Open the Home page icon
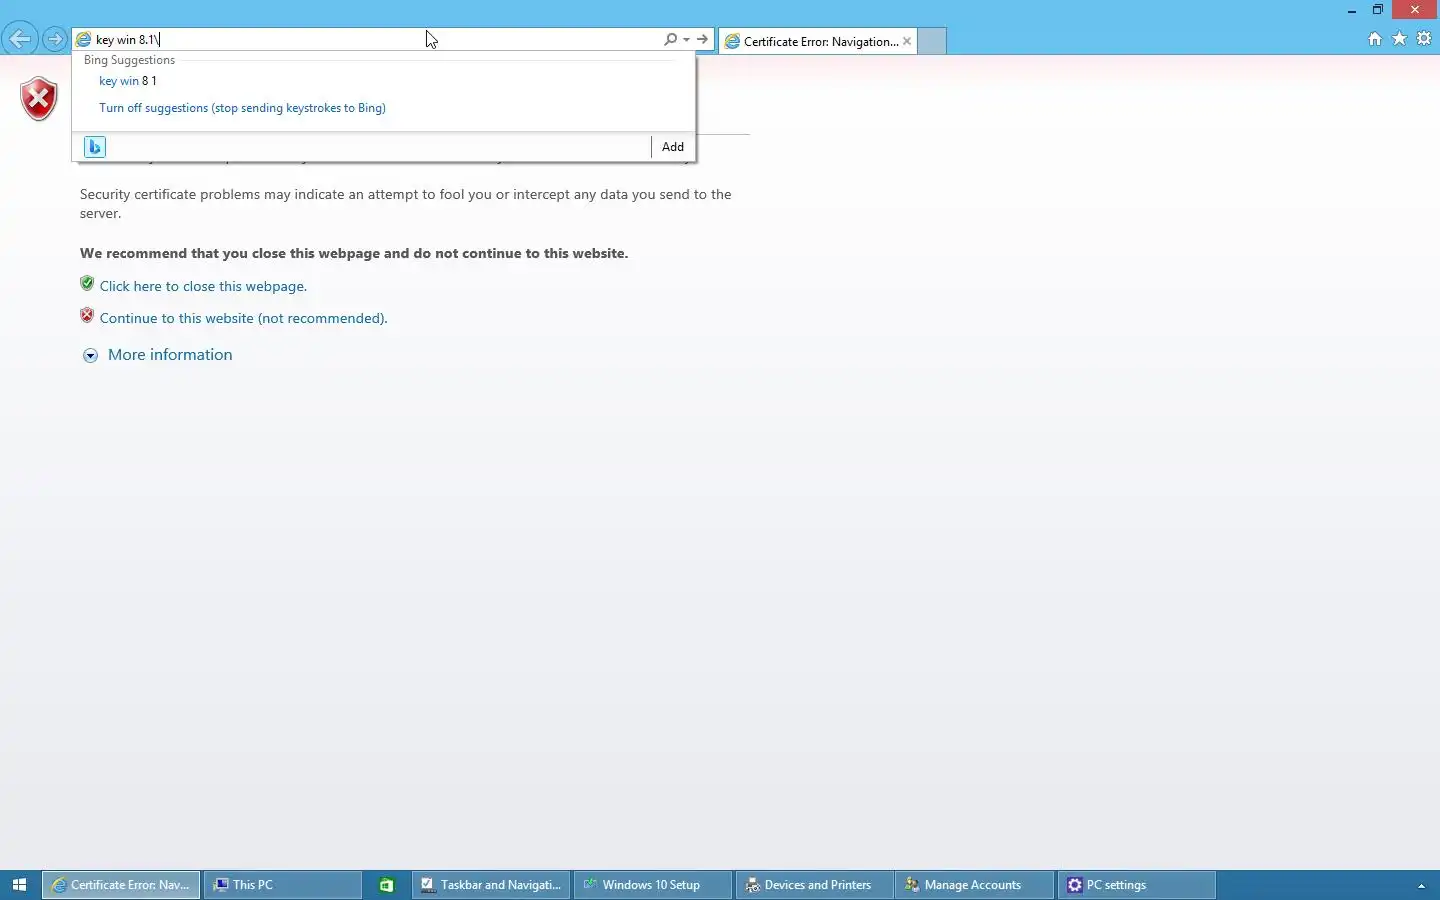This screenshot has width=1440, height=900. coord(1375,39)
